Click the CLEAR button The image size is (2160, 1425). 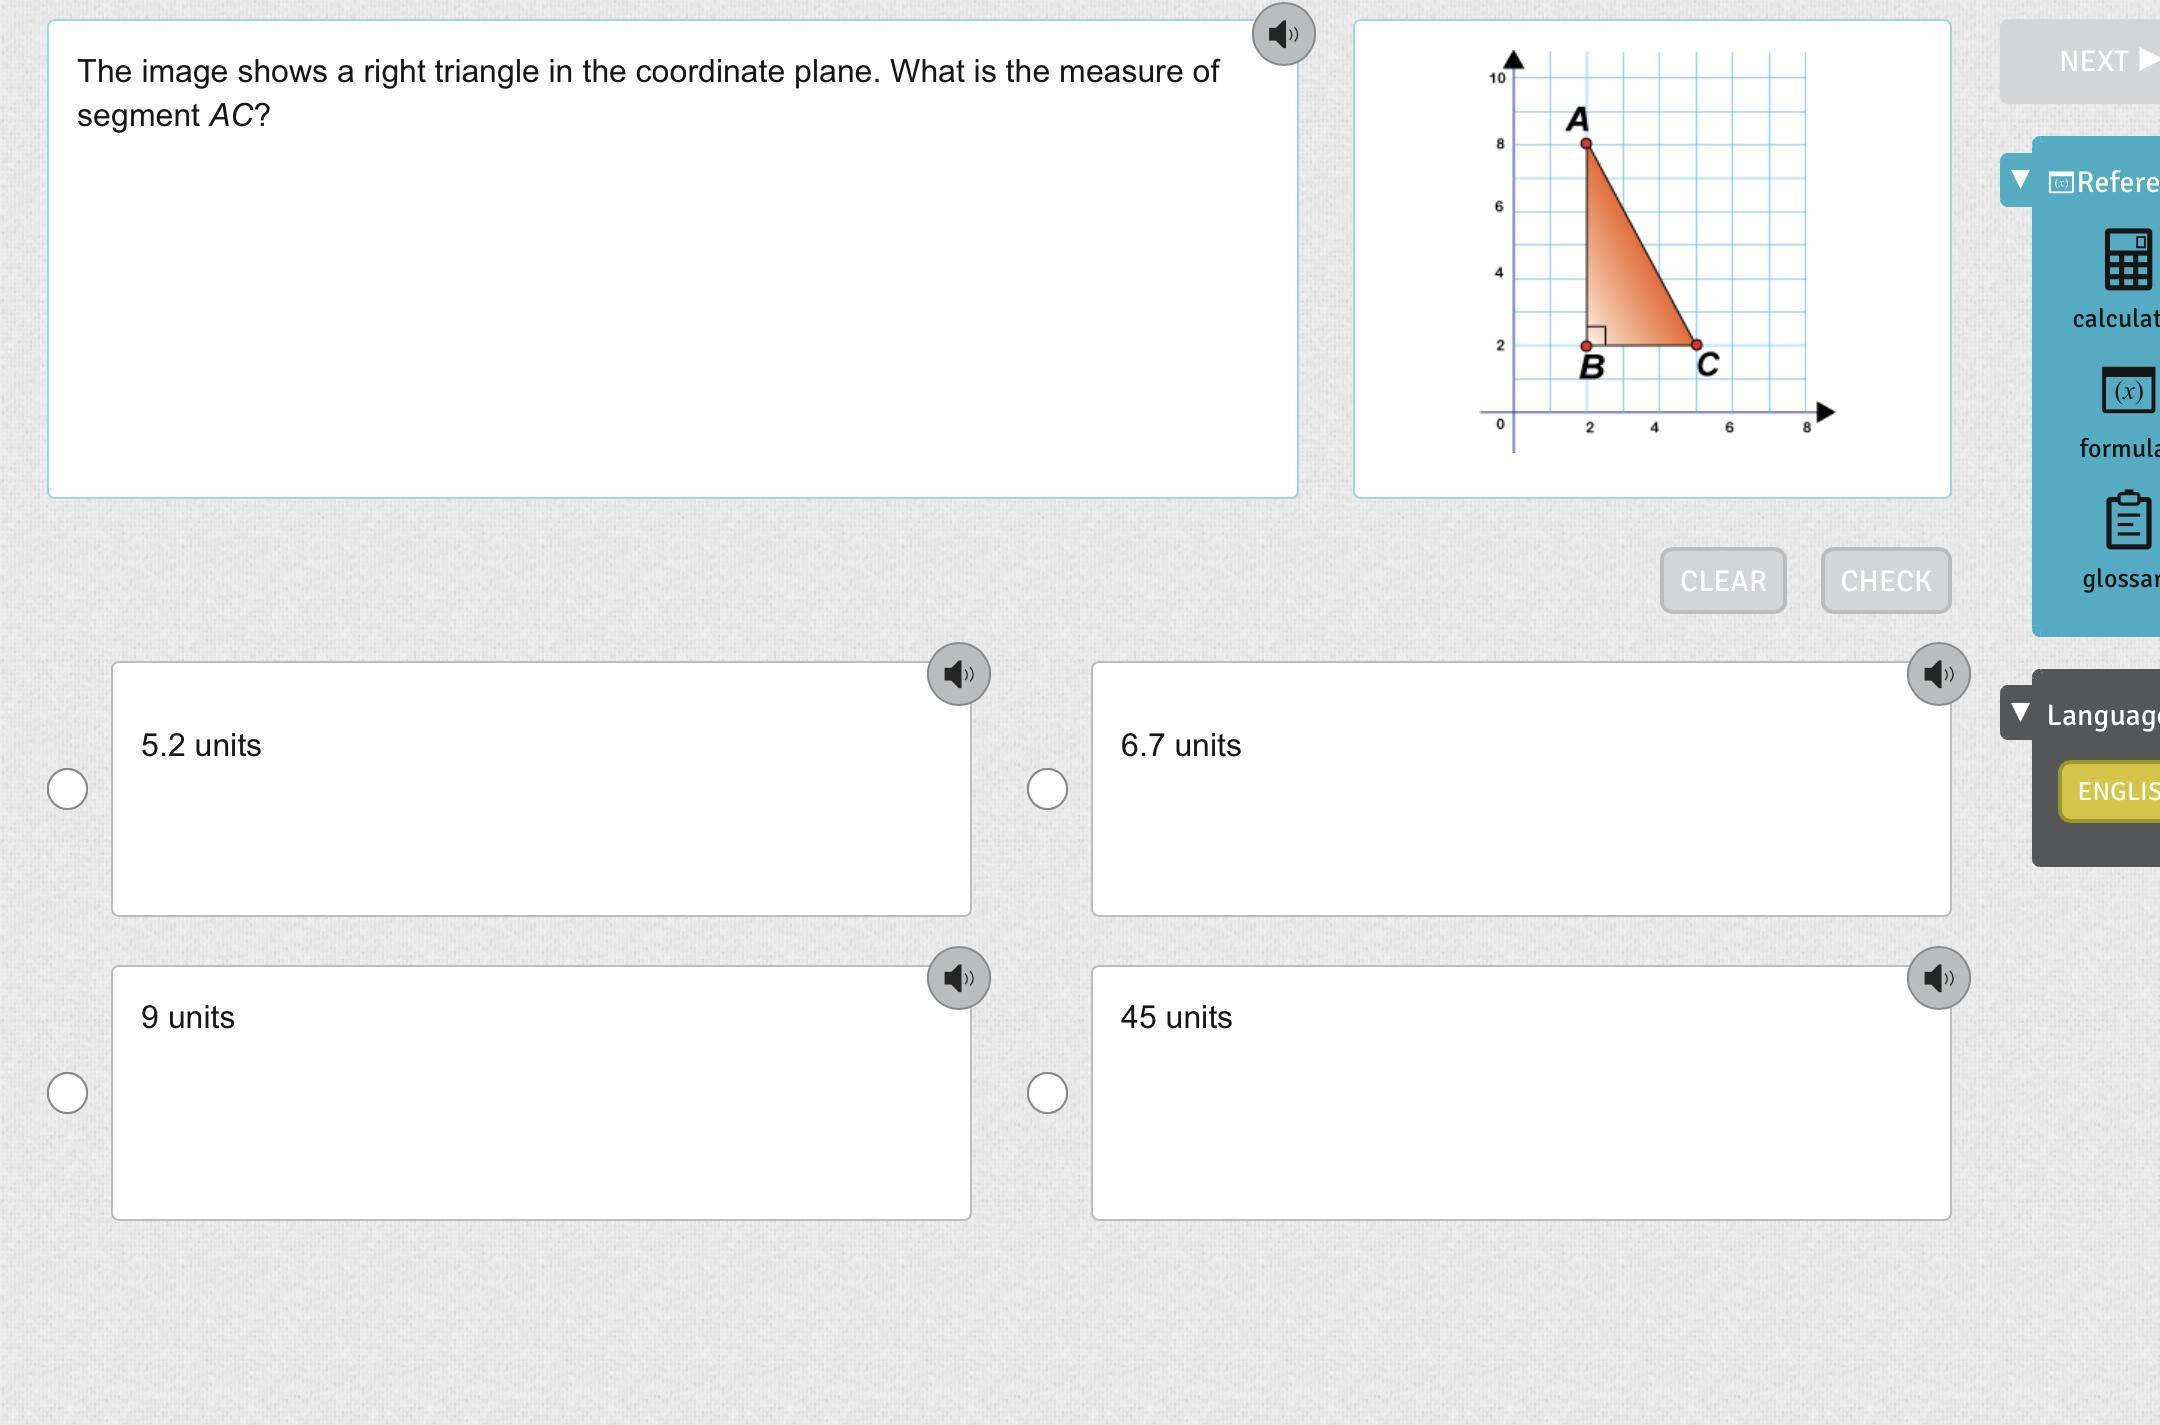tap(1722, 581)
